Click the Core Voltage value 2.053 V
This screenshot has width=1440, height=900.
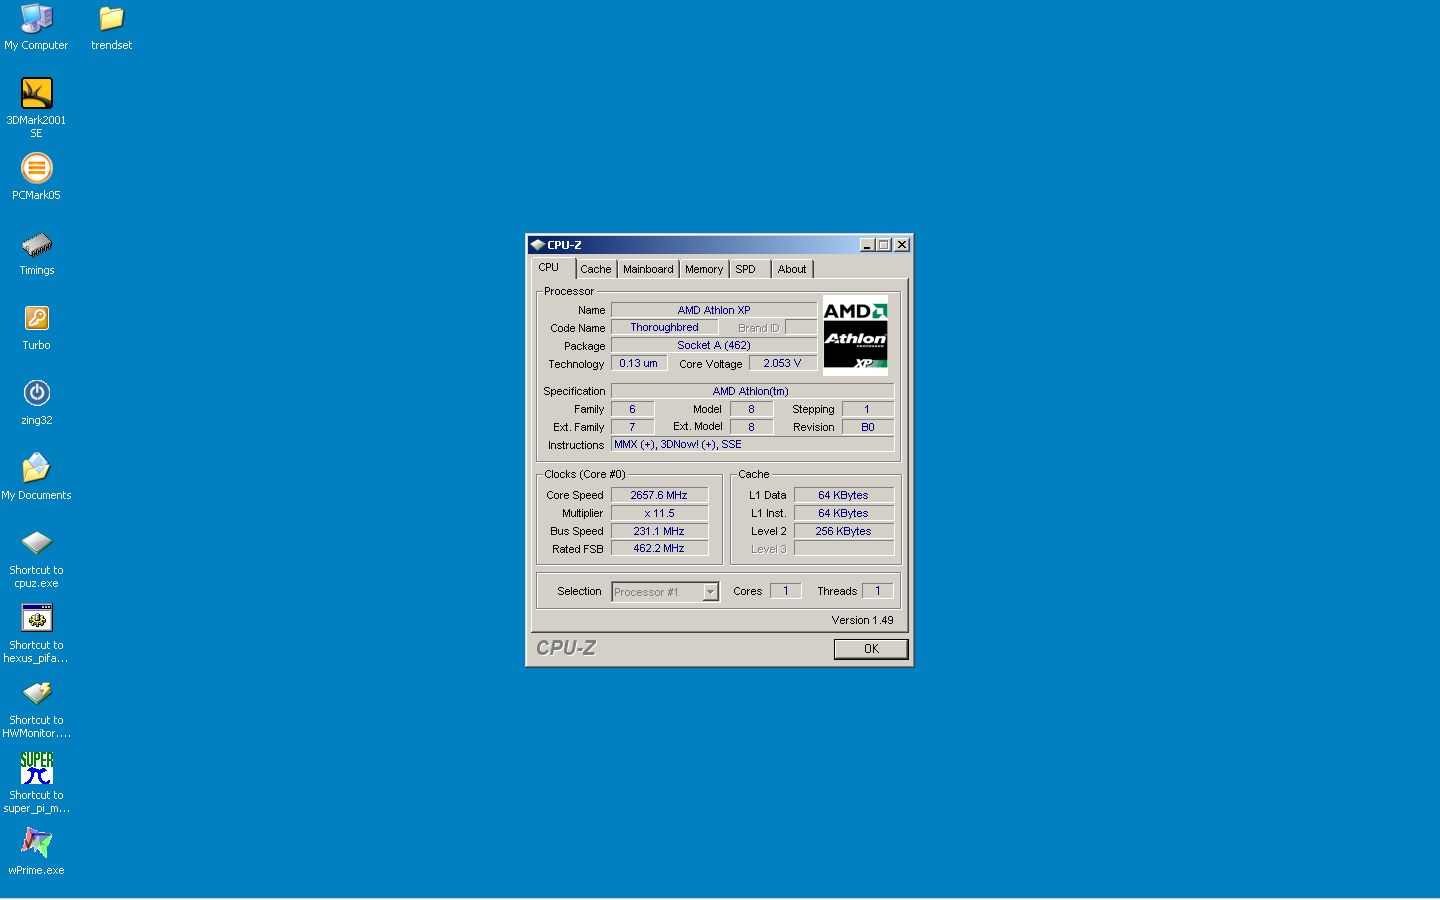coord(782,363)
